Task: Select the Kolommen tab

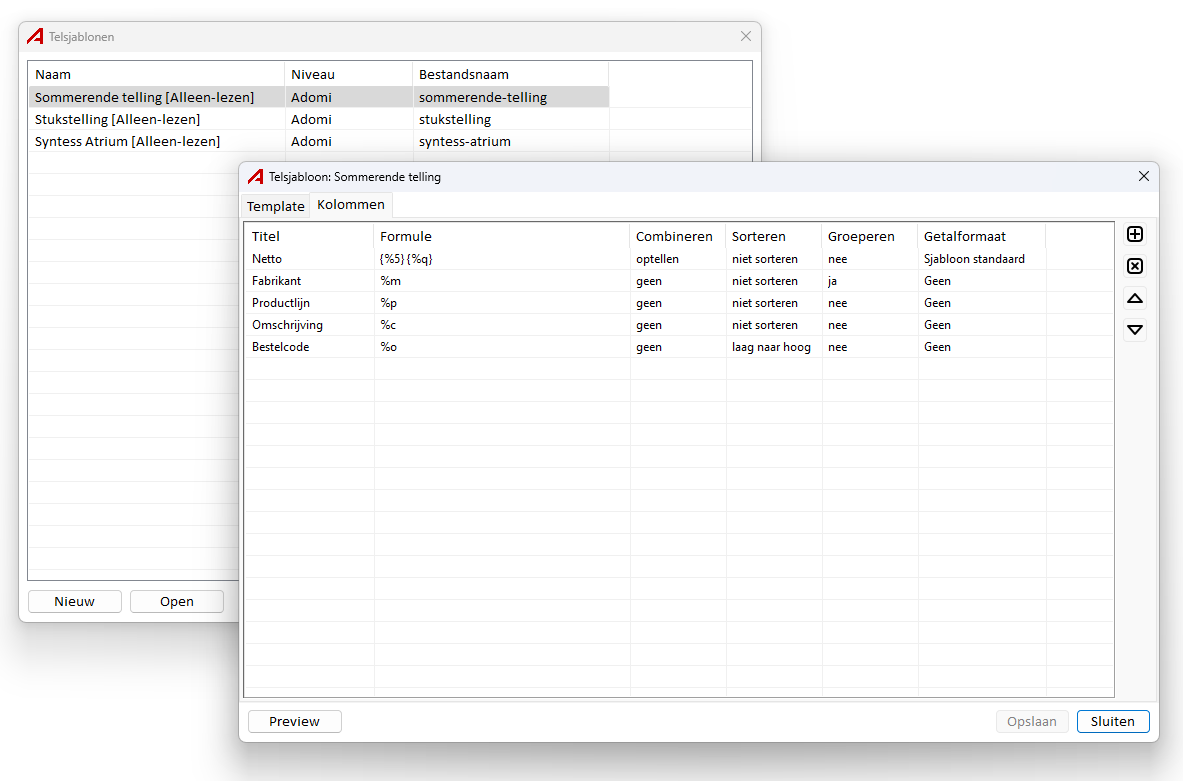Action: point(351,204)
